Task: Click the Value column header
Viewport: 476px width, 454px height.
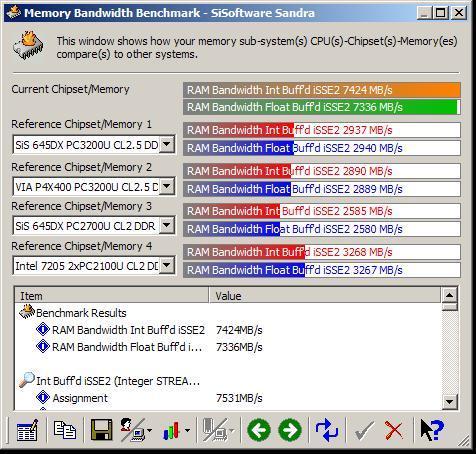Action: 325,295
